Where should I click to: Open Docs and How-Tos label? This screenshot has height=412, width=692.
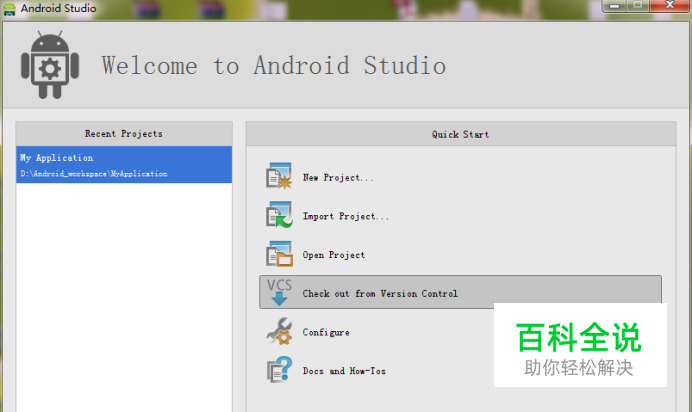click(344, 371)
